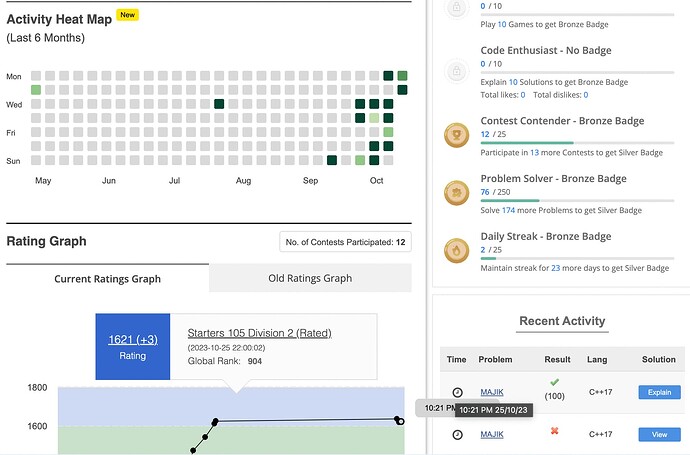This screenshot has width=690, height=455.
Task: Click the contest date 2023-10-25 22:00:02
Action: tap(226, 348)
